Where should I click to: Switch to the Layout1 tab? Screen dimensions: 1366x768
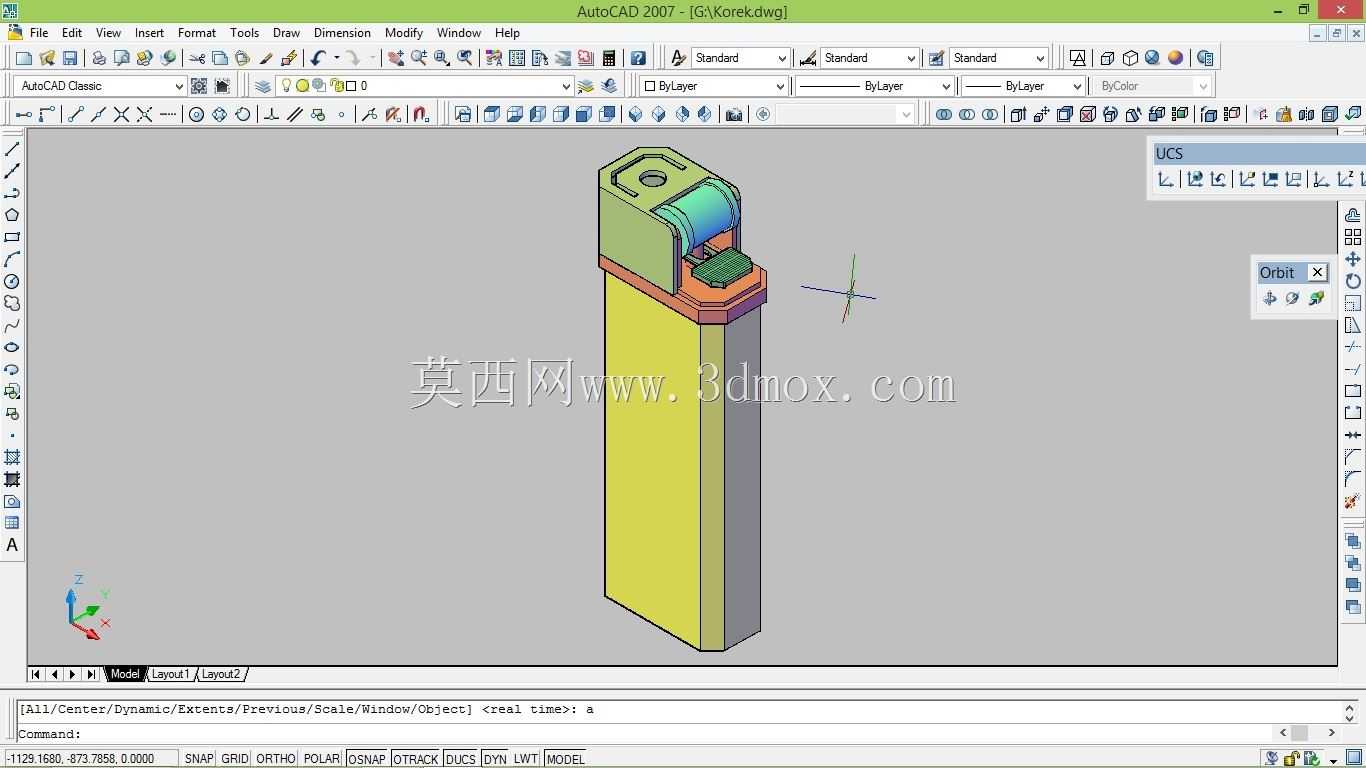(x=170, y=674)
